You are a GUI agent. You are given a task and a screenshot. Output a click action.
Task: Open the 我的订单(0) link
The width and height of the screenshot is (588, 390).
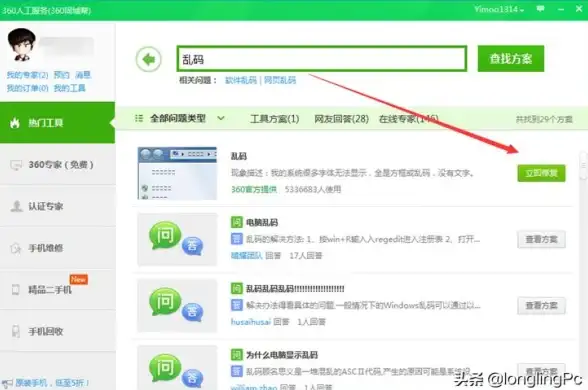click(27, 88)
